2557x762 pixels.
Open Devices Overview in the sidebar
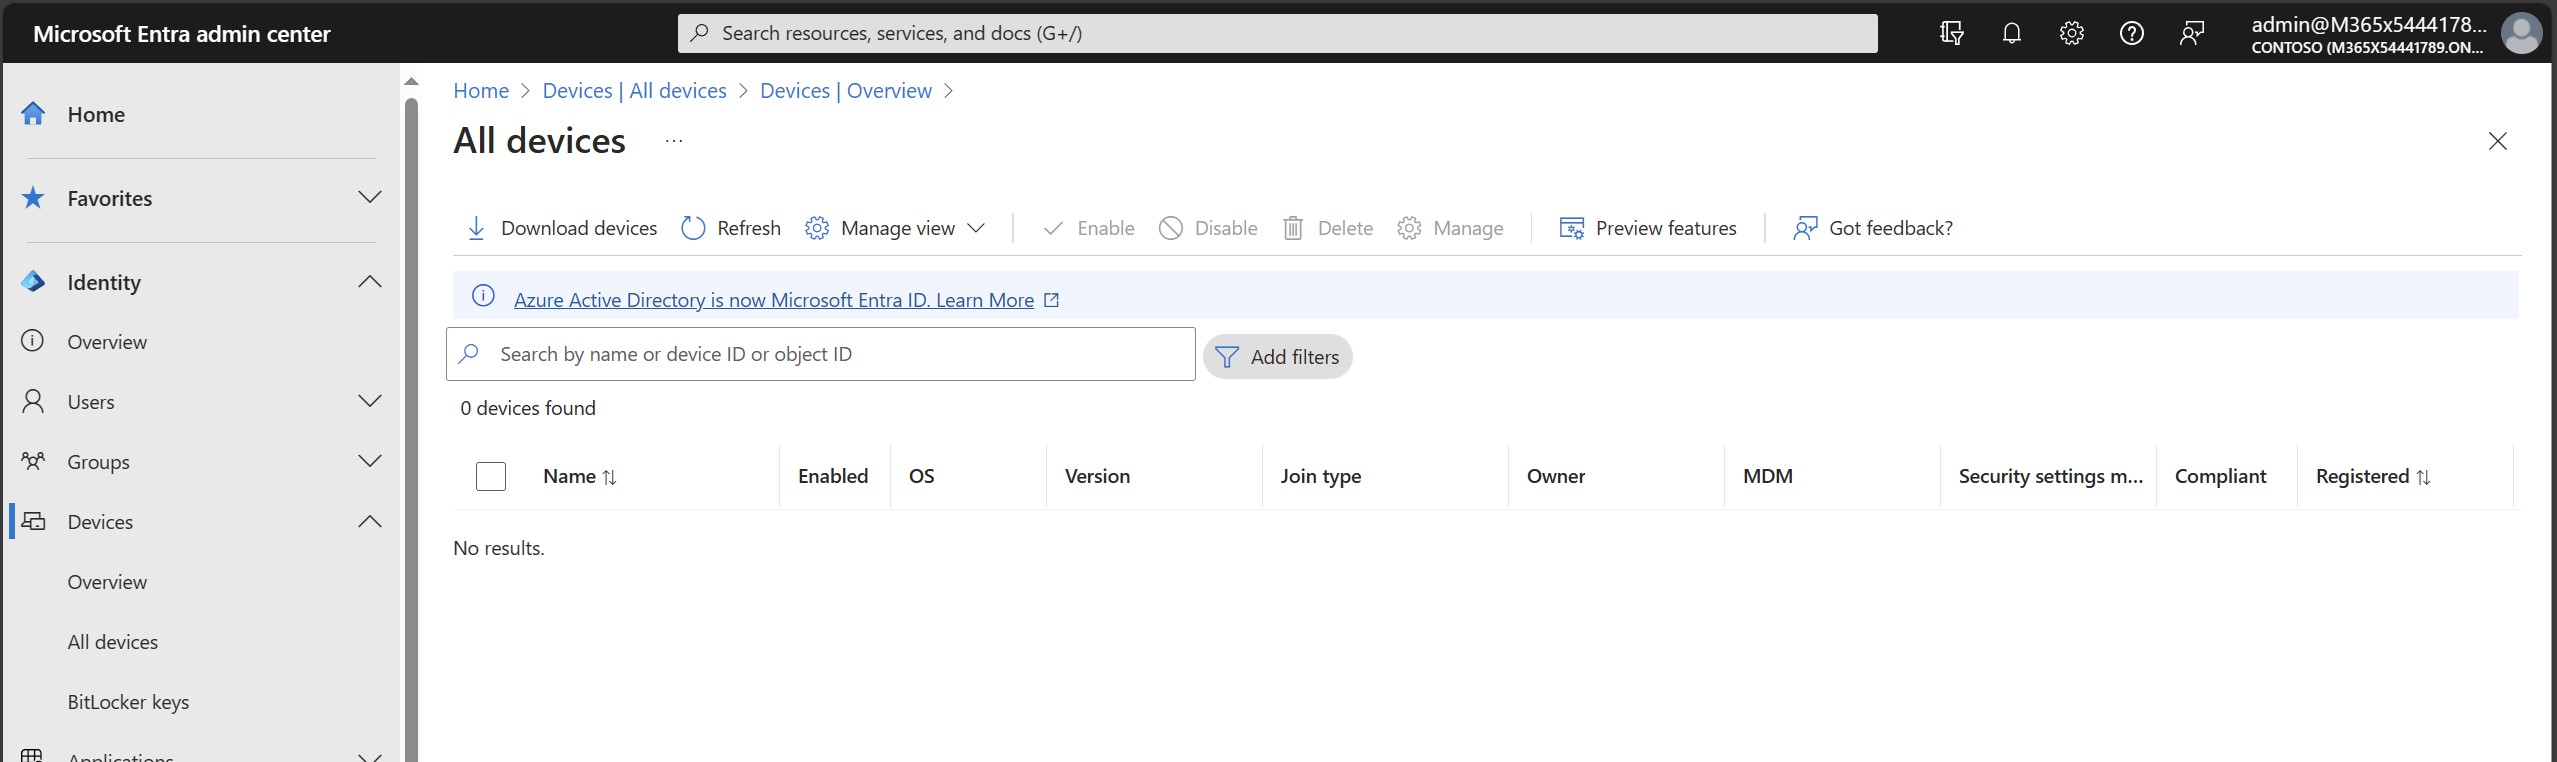(x=107, y=582)
